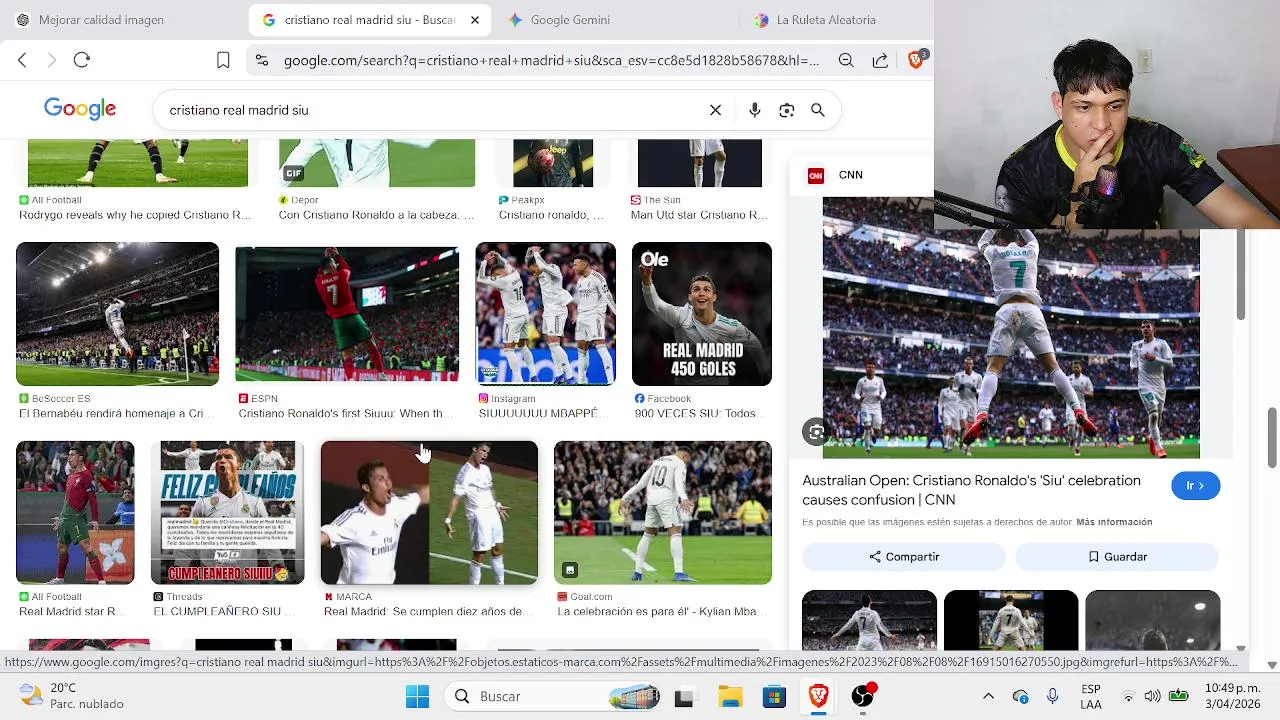The width and height of the screenshot is (1280, 720).
Task: Click the address bar URL field
Action: point(551,60)
